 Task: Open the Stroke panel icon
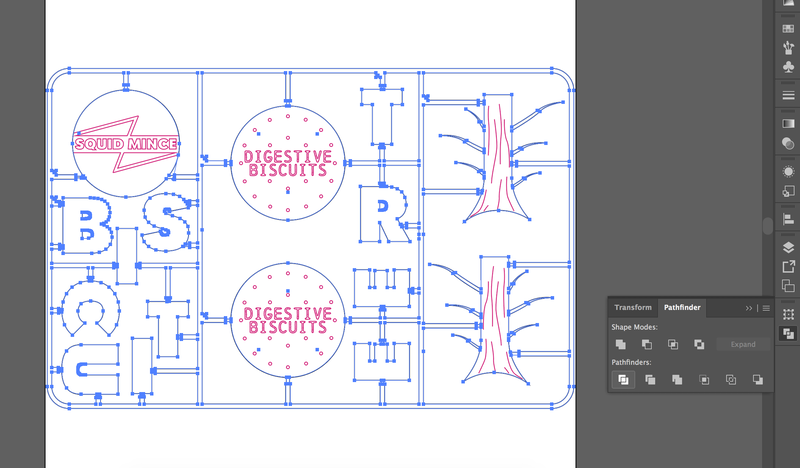788,95
